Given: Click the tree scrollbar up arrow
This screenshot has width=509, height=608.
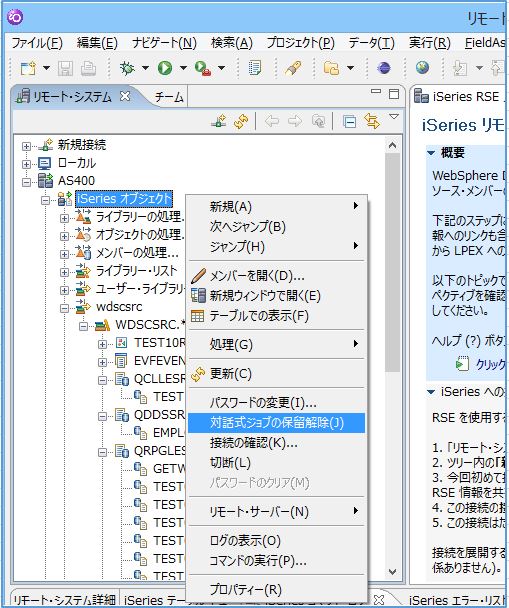Looking at the screenshot, I should point(392,145).
